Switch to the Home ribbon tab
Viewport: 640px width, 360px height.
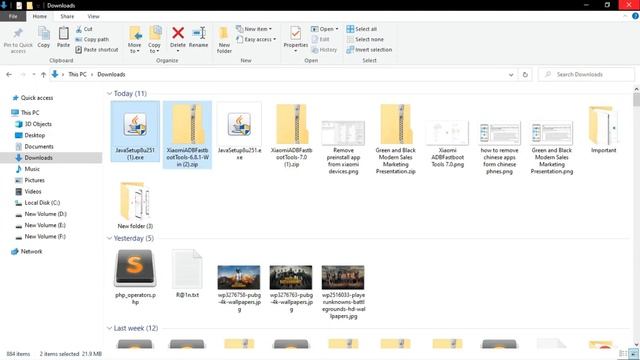tap(40, 16)
